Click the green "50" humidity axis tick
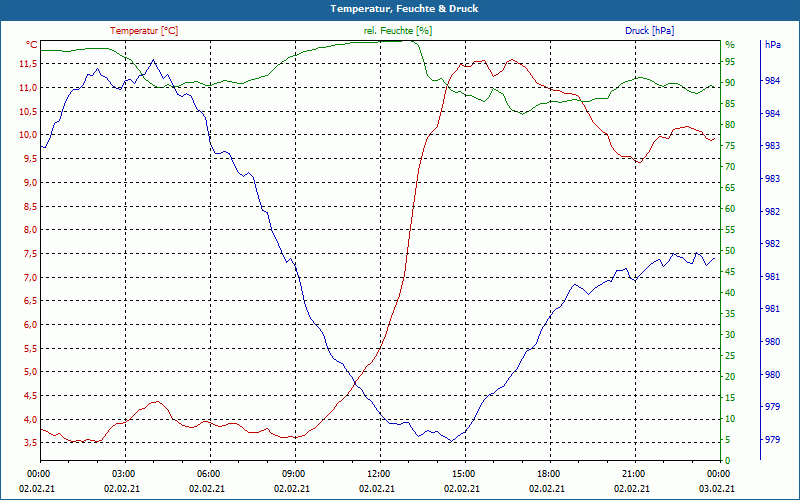Viewport: 800px width, 500px height. (730, 251)
